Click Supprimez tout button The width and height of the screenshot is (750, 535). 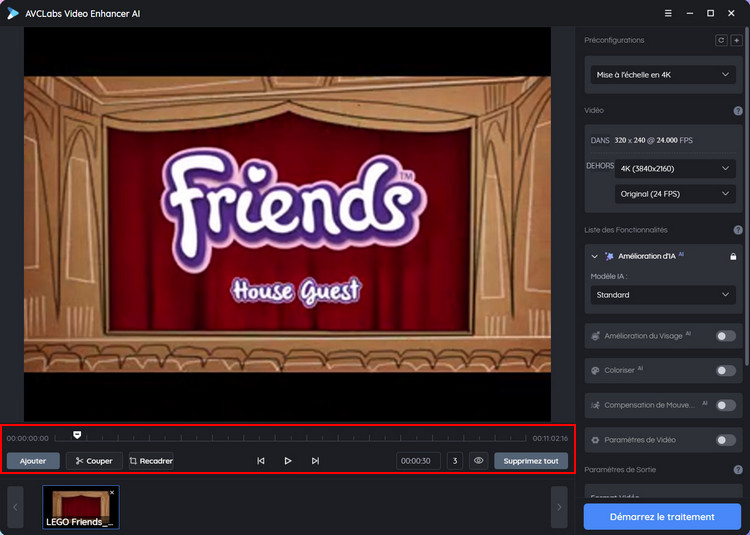pyautogui.click(x=531, y=461)
